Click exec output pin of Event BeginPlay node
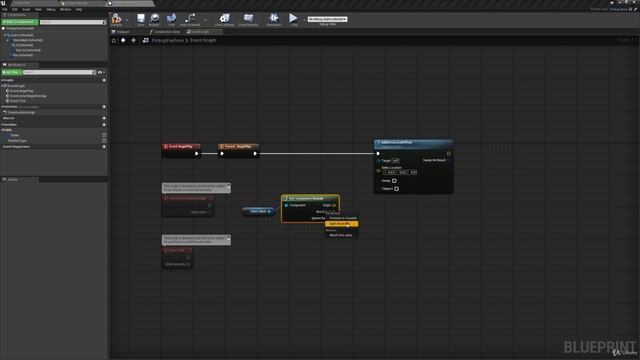The height and width of the screenshot is (360, 640). [197, 153]
